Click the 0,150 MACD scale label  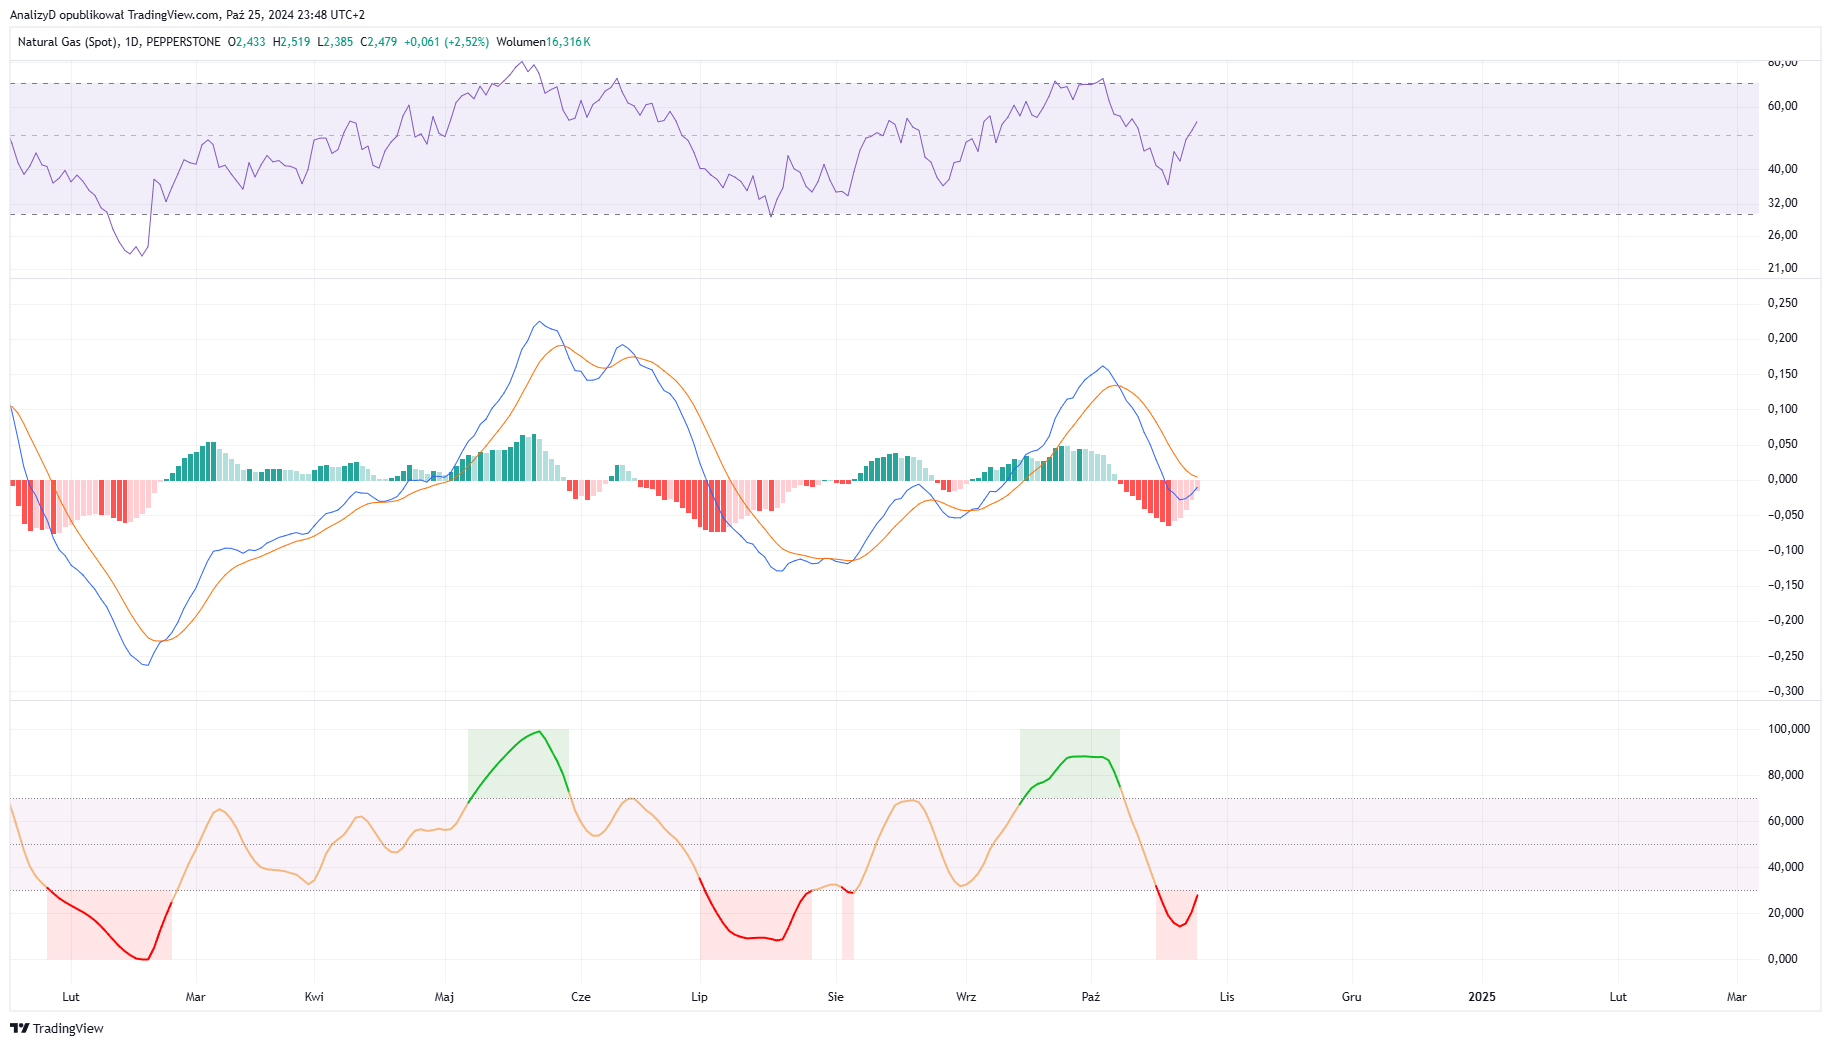[1782, 374]
